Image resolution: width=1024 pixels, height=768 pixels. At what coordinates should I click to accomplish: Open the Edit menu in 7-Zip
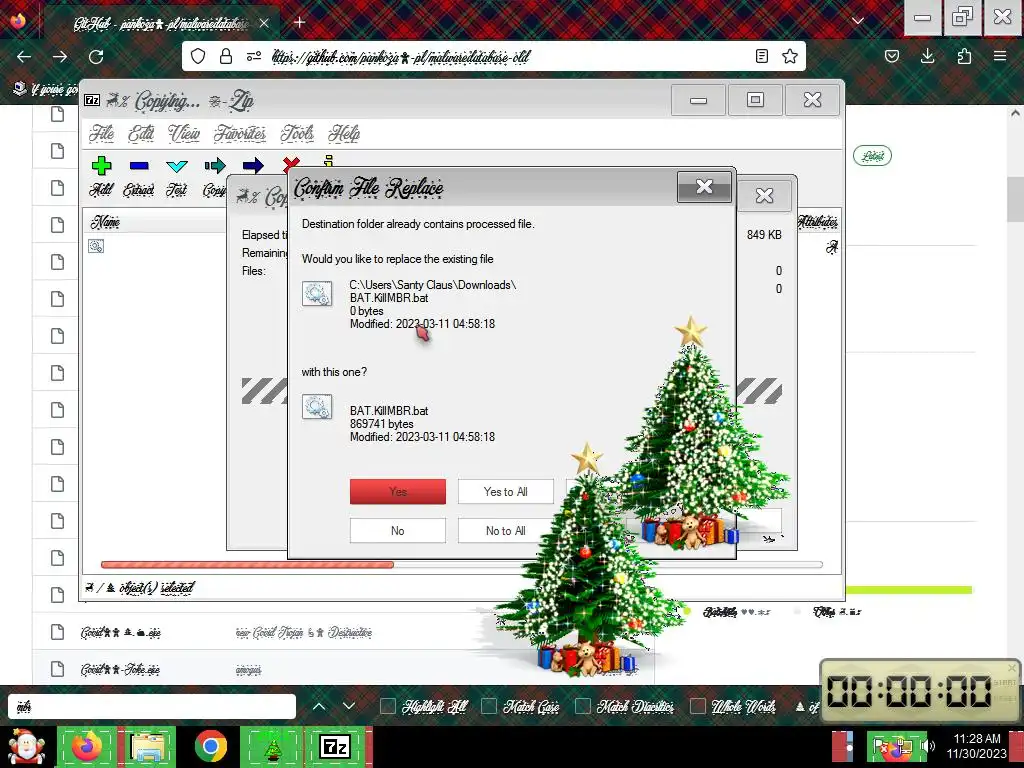pos(141,133)
